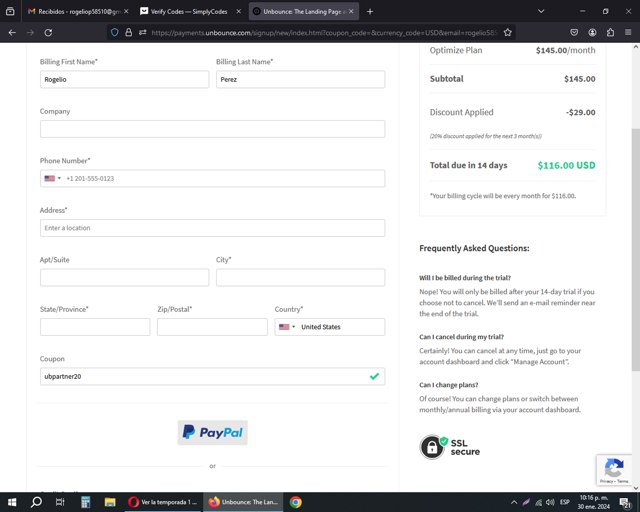Click 'Can I change plans?' question

pos(449,385)
